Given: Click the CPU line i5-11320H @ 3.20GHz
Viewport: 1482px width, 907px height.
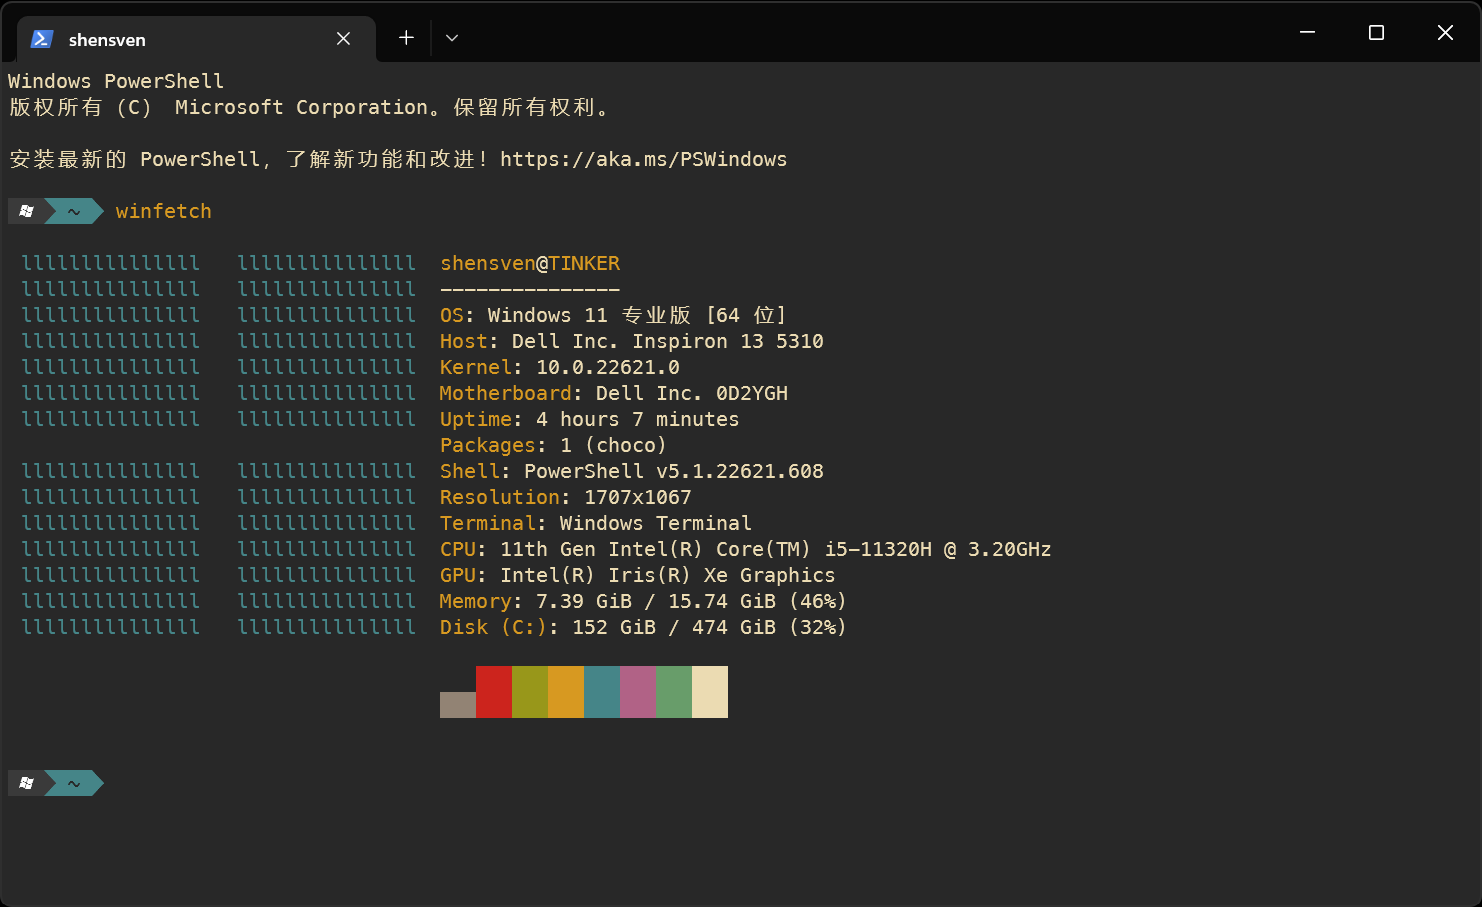Looking at the screenshot, I should tap(746, 549).
